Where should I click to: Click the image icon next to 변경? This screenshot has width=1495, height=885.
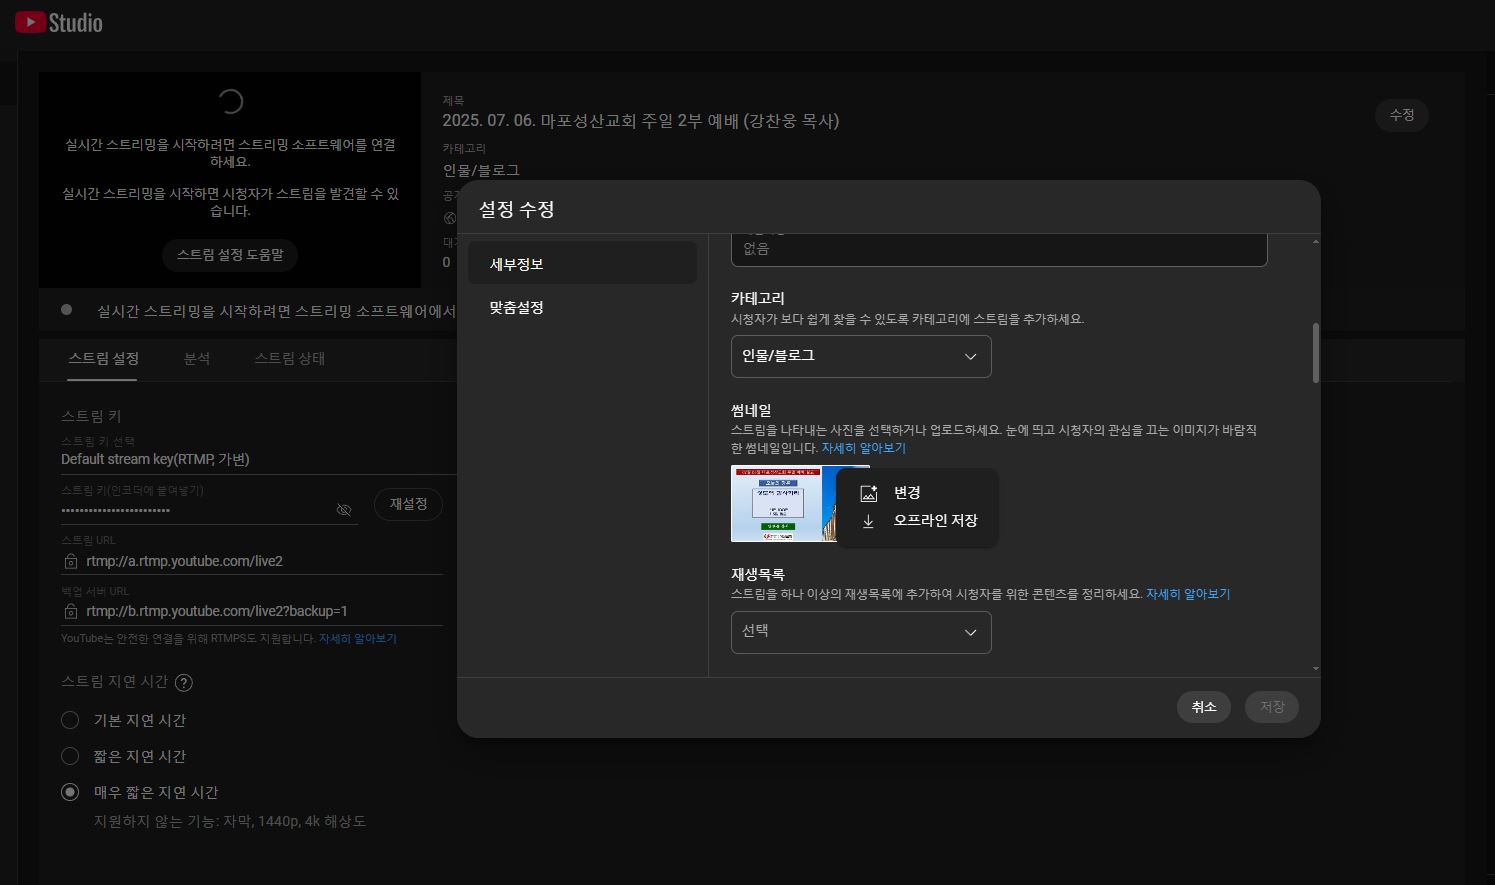(869, 493)
